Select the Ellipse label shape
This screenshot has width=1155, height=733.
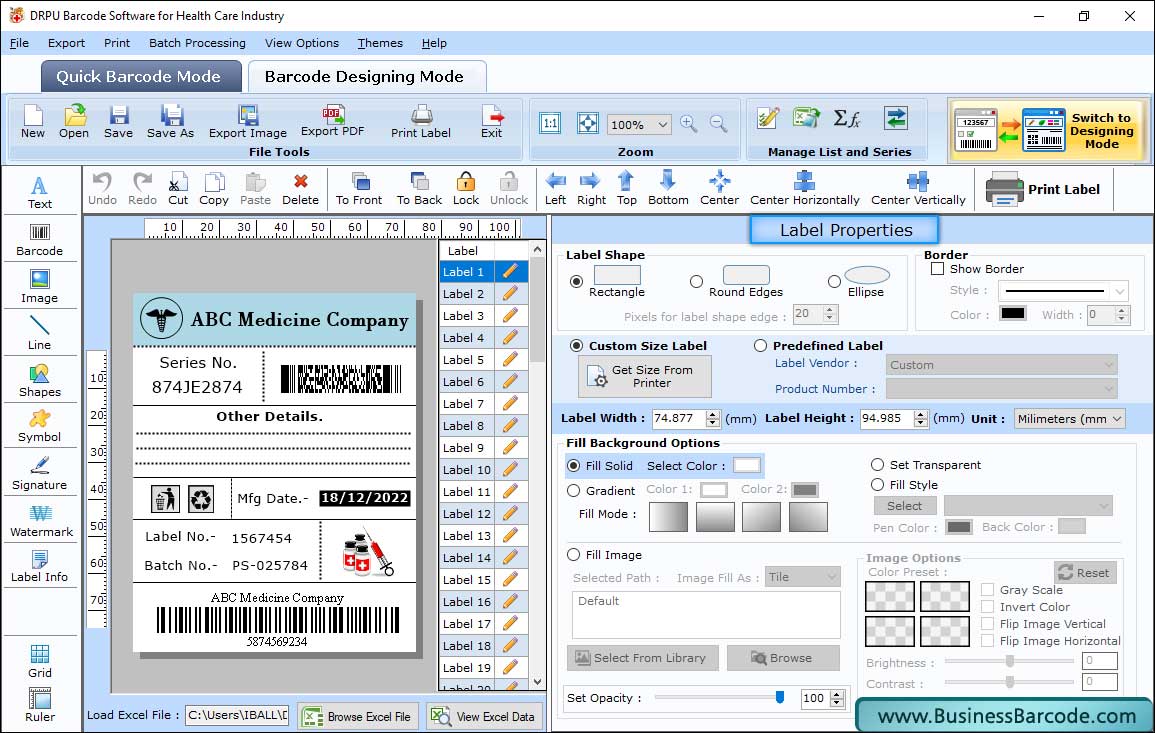pyautogui.click(x=834, y=281)
